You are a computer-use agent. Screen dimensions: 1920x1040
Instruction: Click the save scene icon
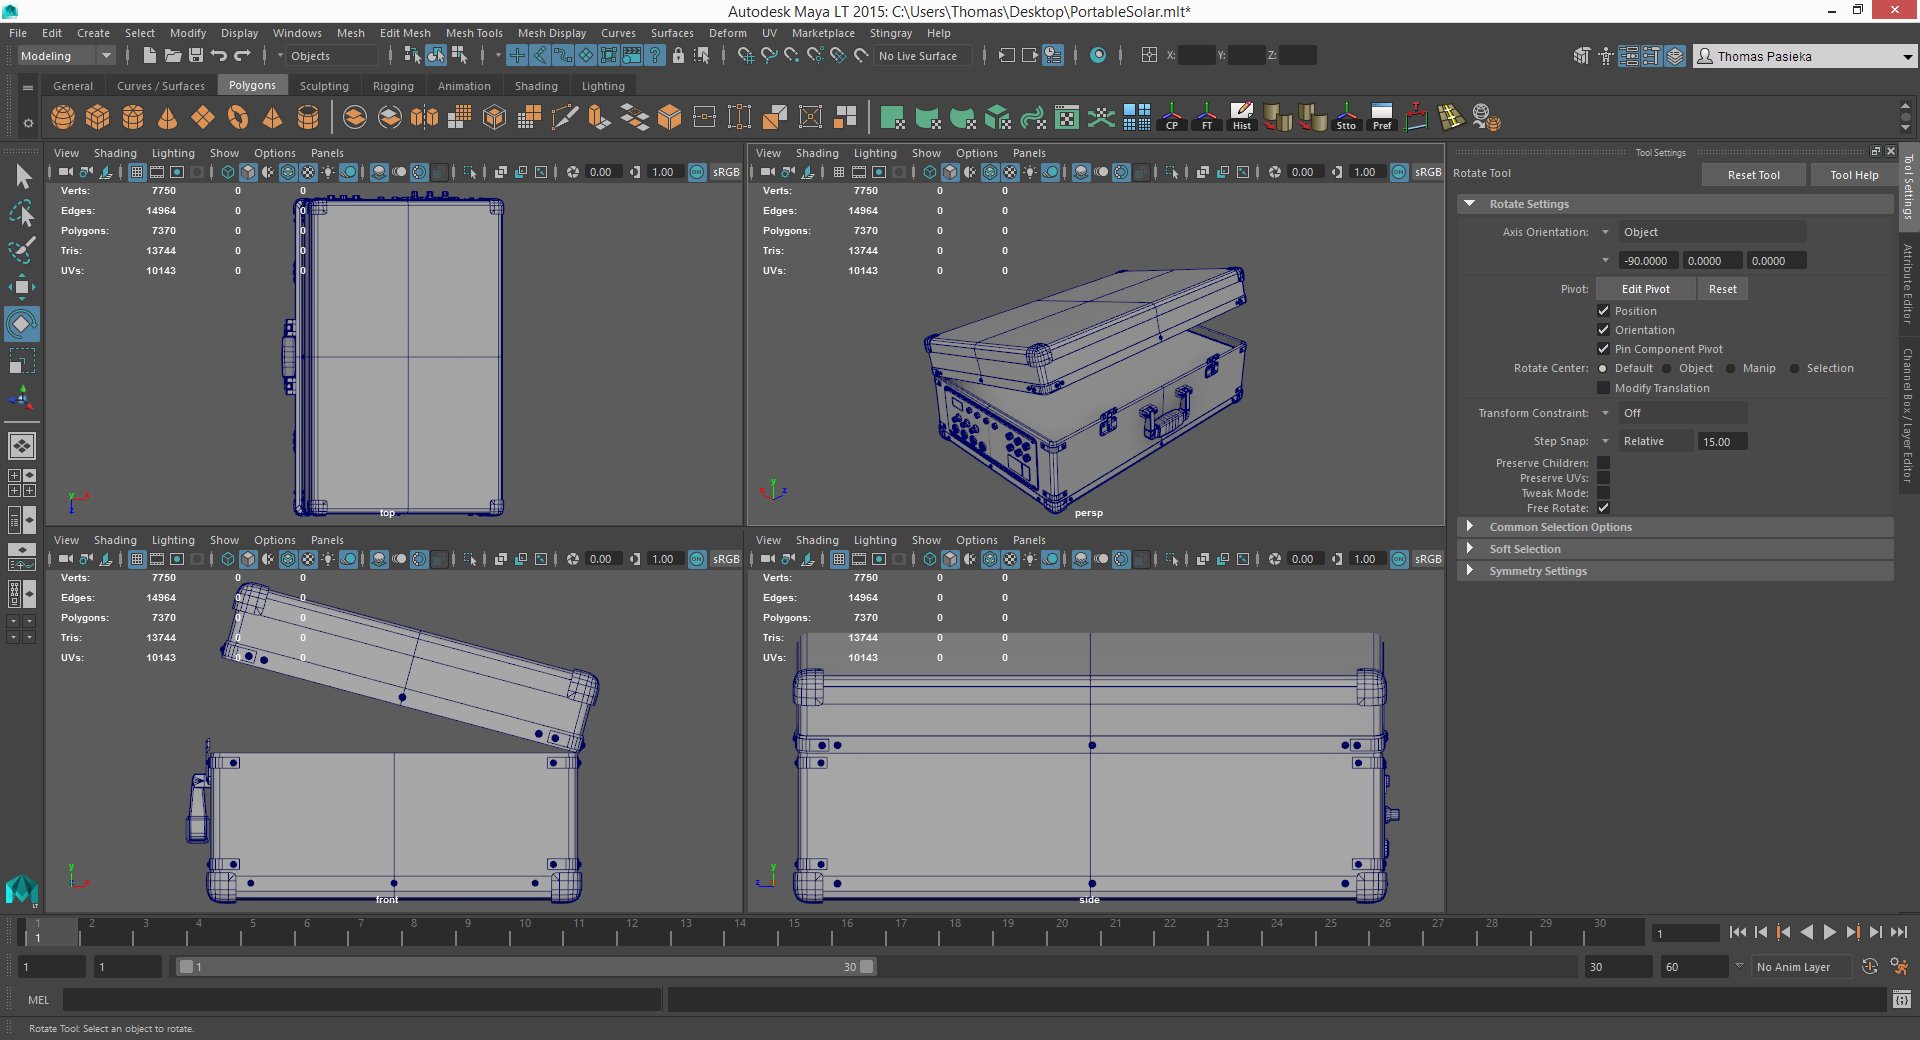[x=196, y=56]
